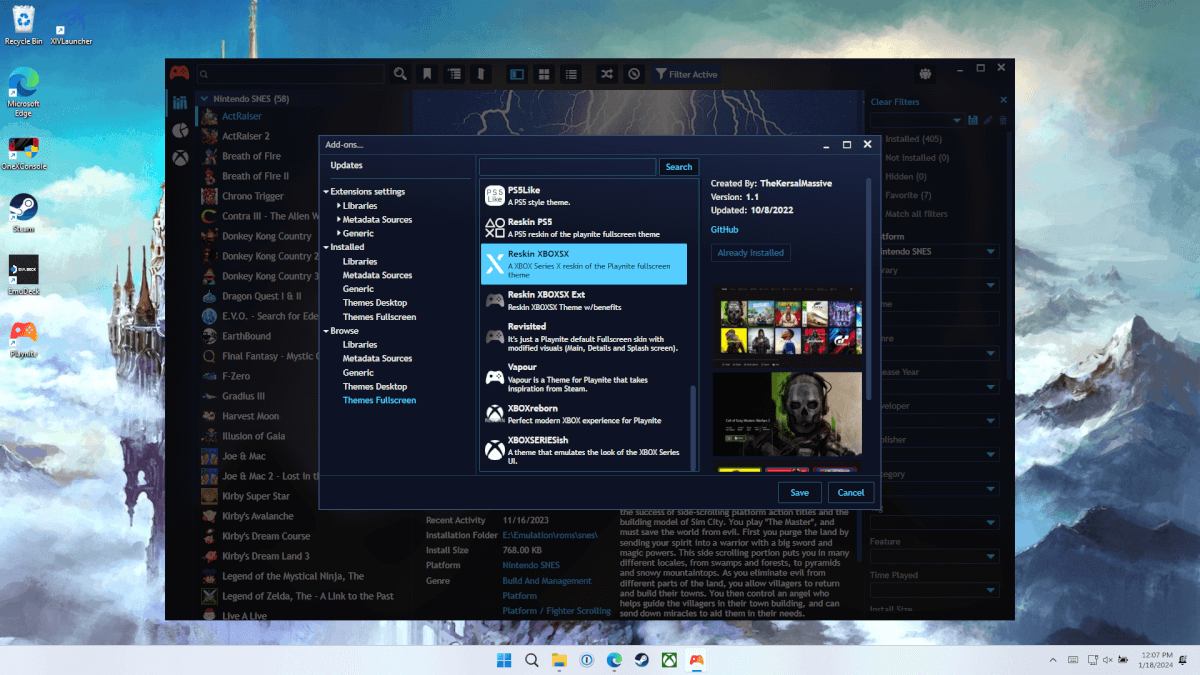Click Save in the Add-ons dialog
1200x675 pixels.
[799, 492]
